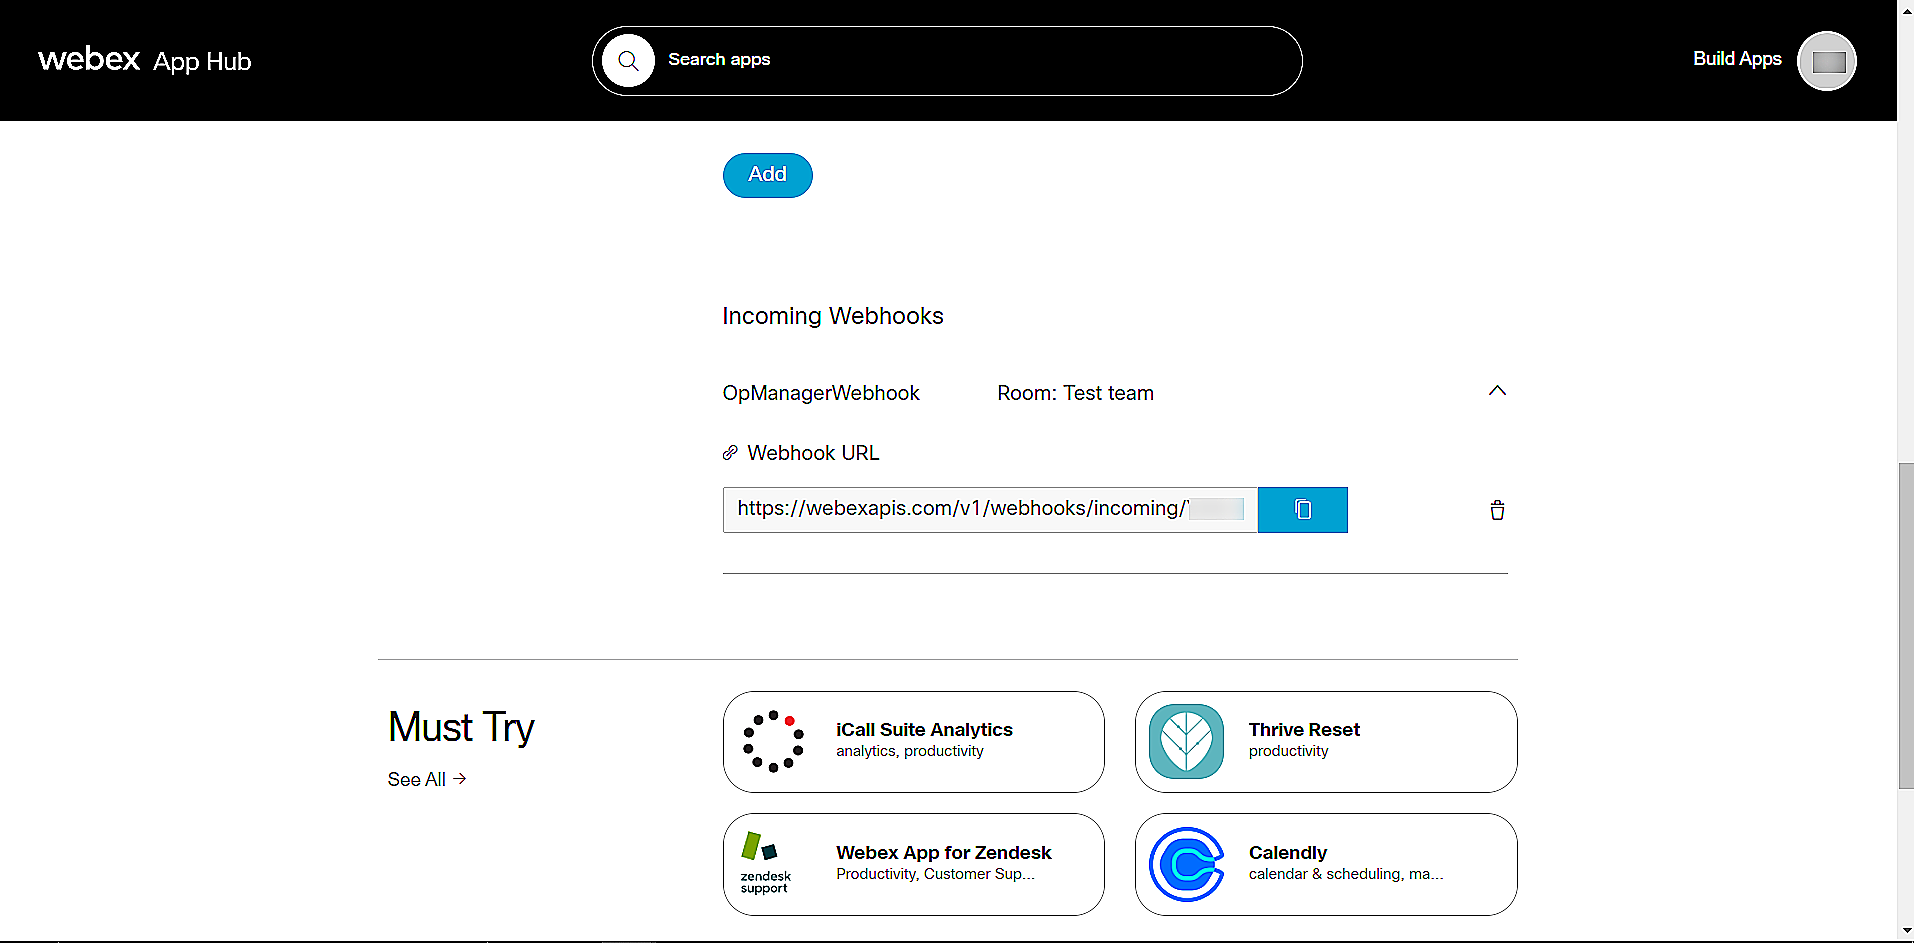Open the Build Apps menu item

click(1736, 59)
